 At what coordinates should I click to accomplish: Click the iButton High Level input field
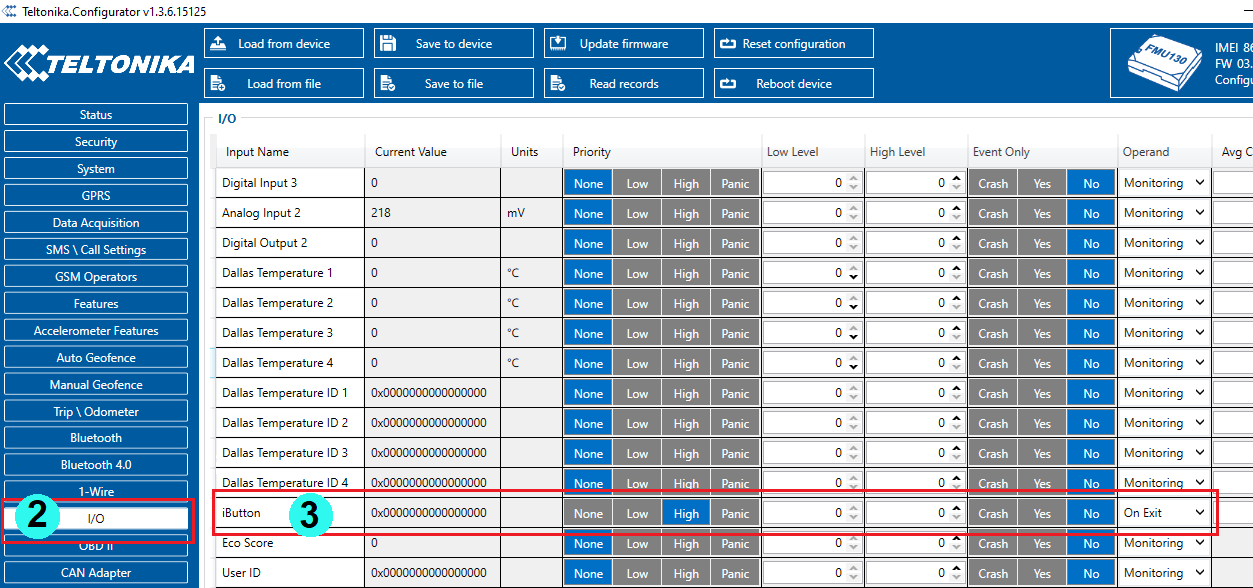[906, 513]
